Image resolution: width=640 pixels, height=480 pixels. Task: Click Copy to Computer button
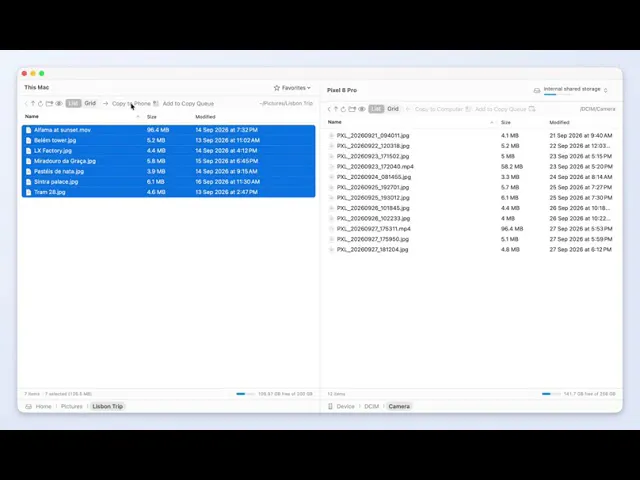(434, 109)
